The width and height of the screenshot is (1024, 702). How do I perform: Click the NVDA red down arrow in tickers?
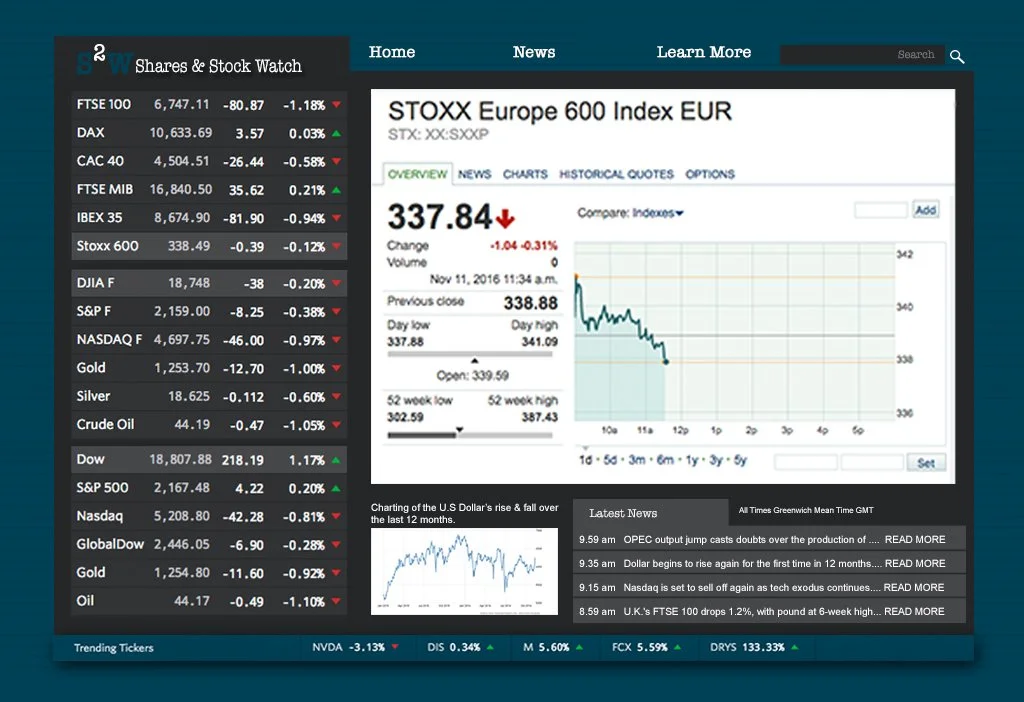pos(394,647)
